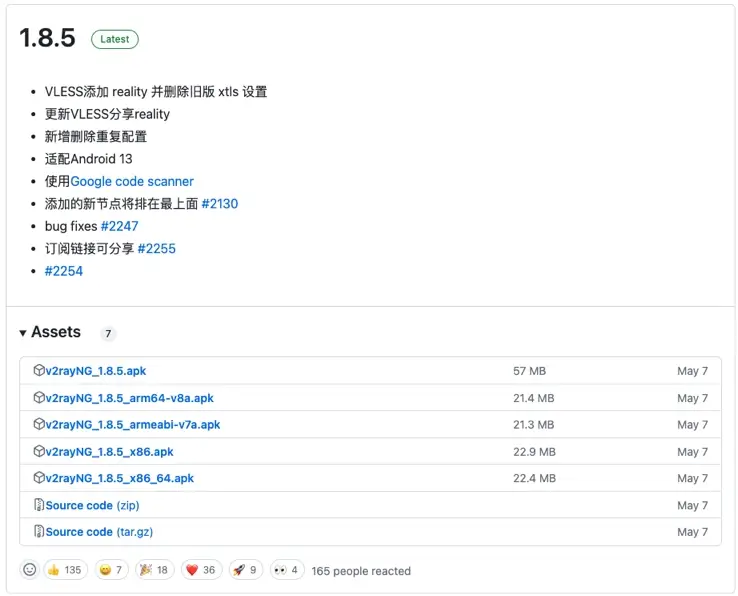738x596 pixels.
Task: Click the Assets heading text
Action: tap(56, 332)
